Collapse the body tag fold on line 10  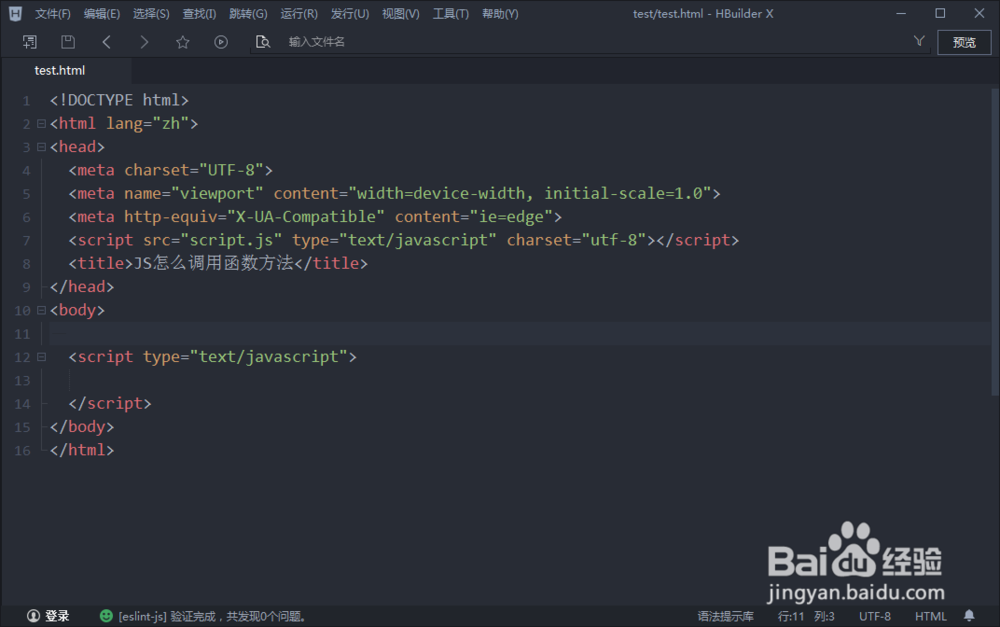tap(41, 310)
